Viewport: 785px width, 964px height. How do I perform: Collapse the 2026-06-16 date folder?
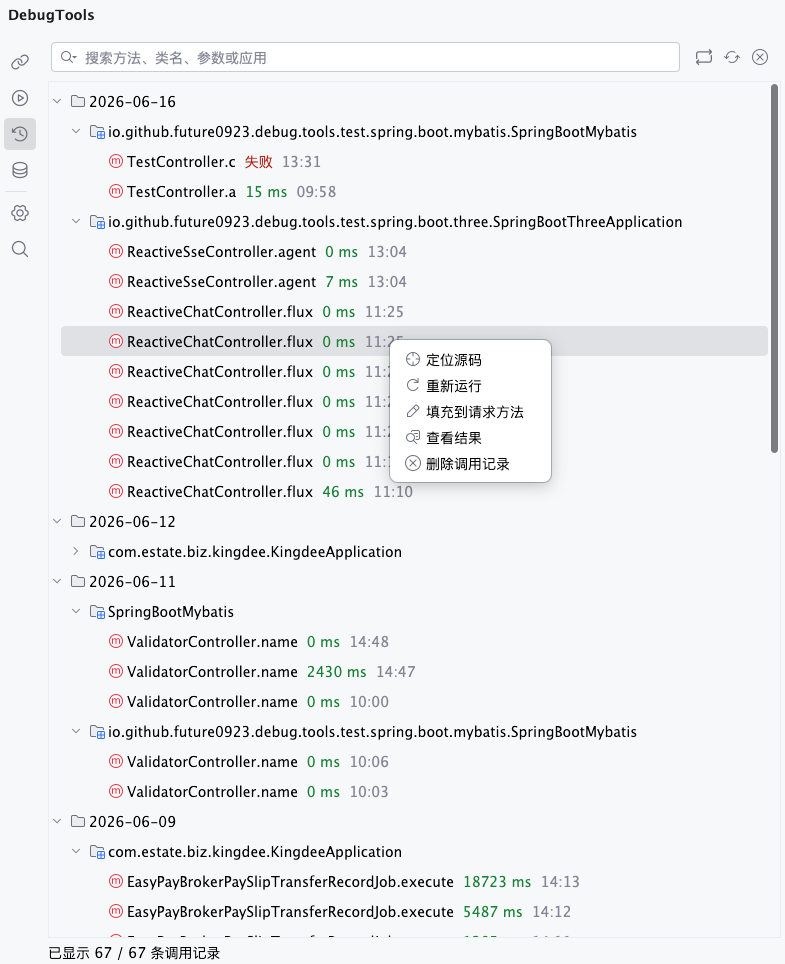[57, 101]
